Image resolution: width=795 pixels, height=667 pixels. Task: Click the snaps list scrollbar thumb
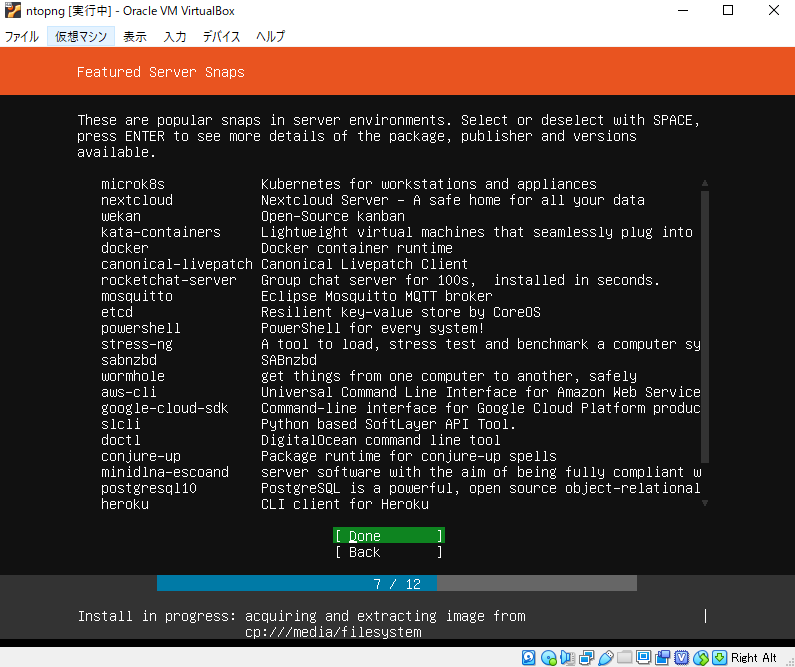(705, 327)
